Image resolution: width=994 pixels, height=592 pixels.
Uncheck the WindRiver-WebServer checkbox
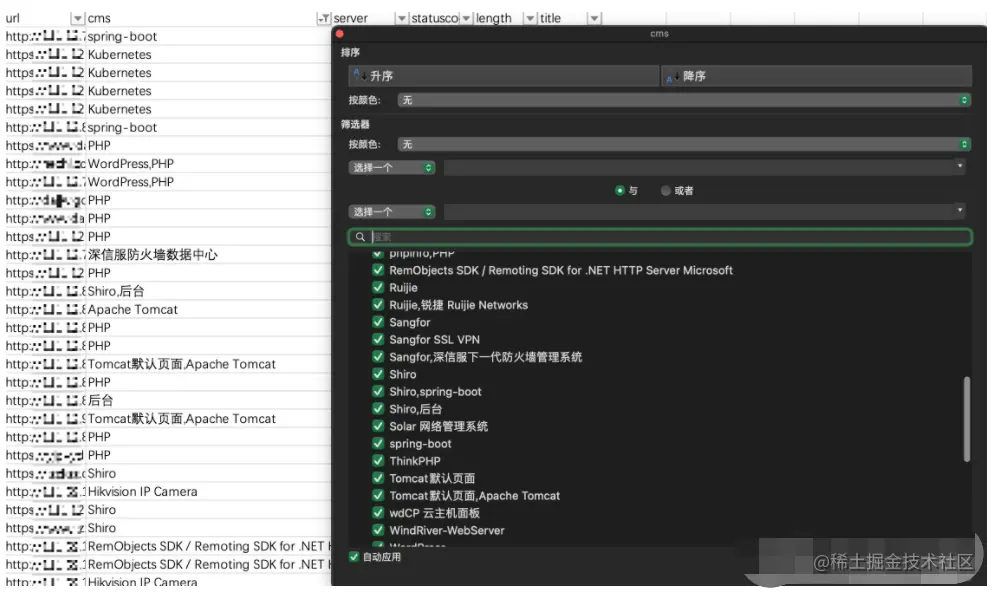[x=378, y=531]
